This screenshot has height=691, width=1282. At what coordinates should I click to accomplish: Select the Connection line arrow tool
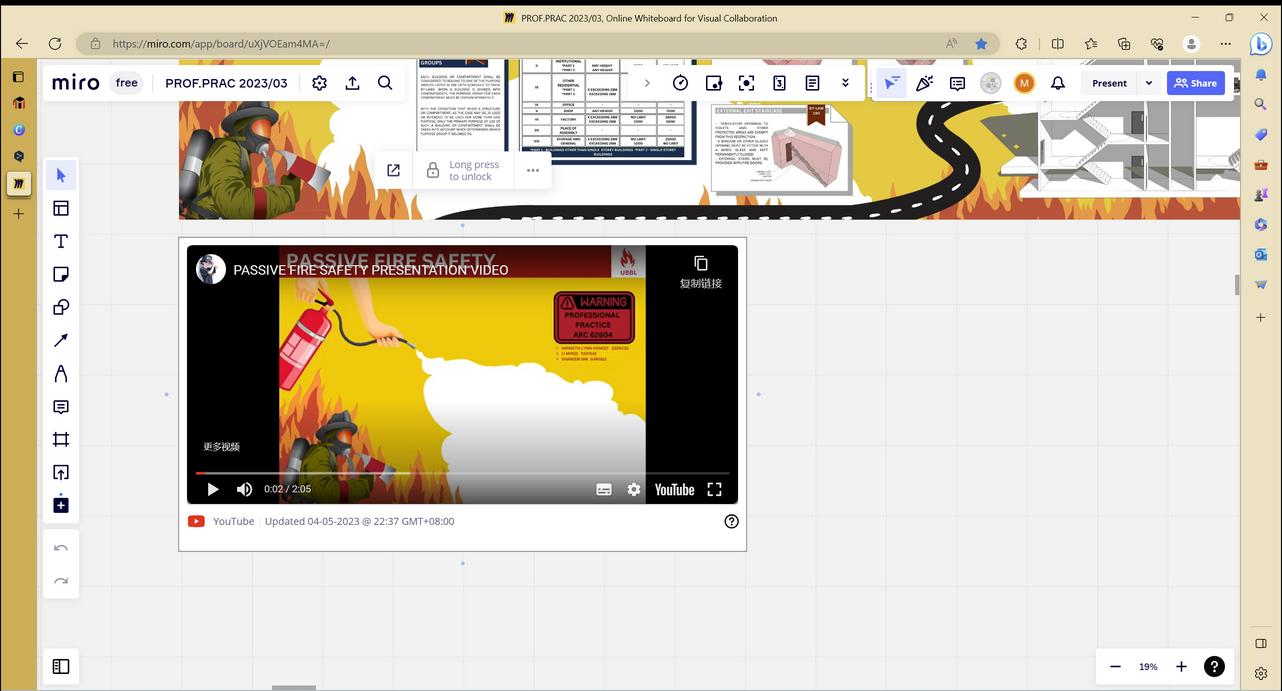pyautogui.click(x=61, y=340)
